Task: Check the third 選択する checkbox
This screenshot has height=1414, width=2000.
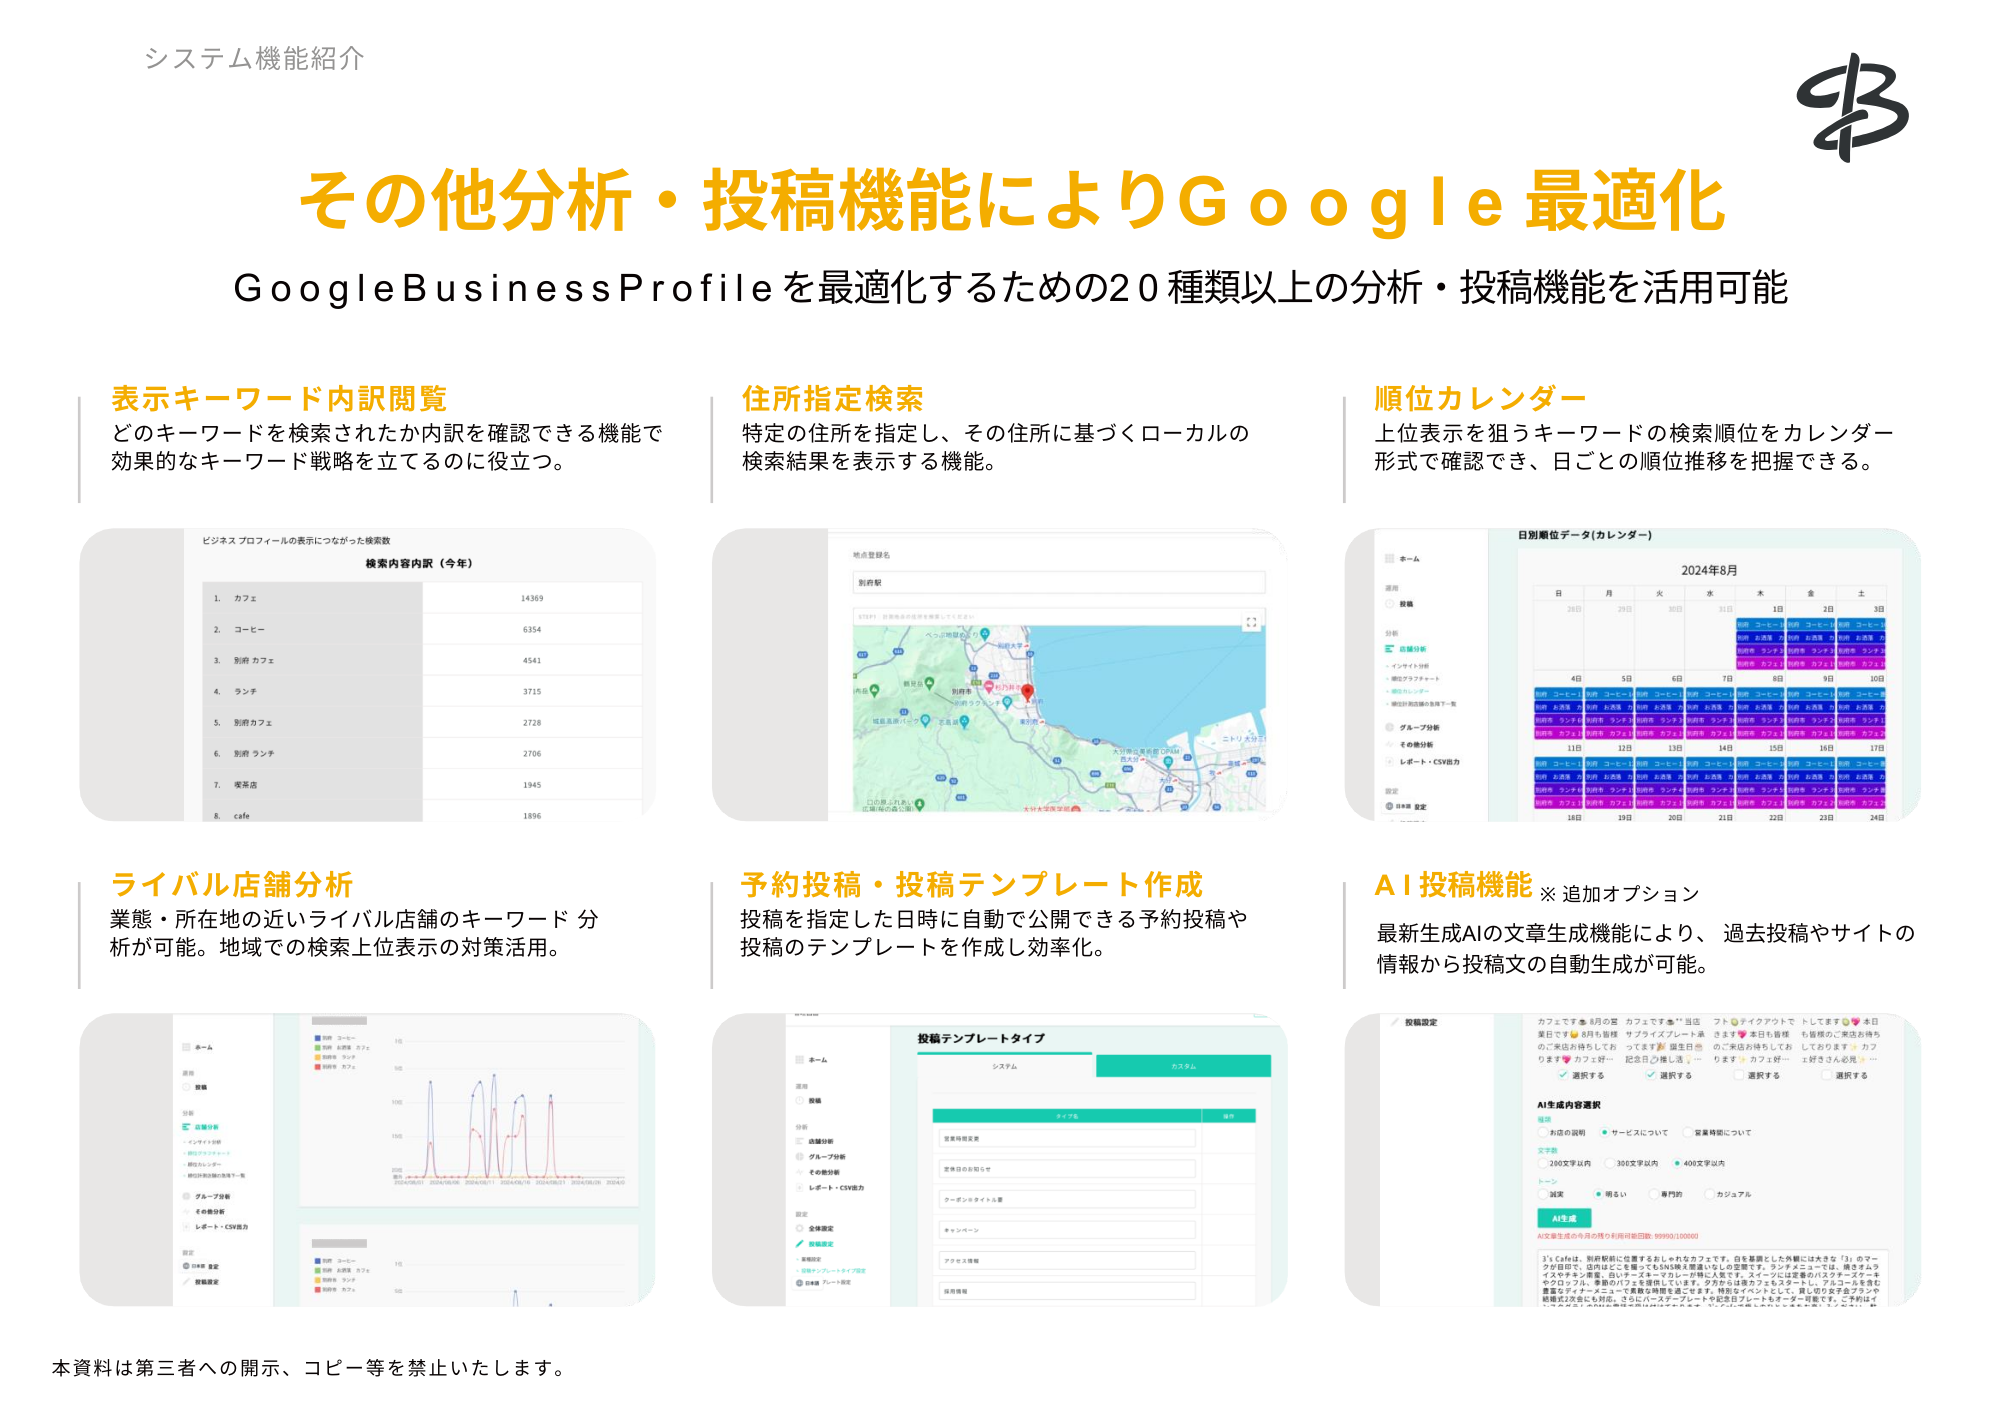Action: pos(1738,1075)
